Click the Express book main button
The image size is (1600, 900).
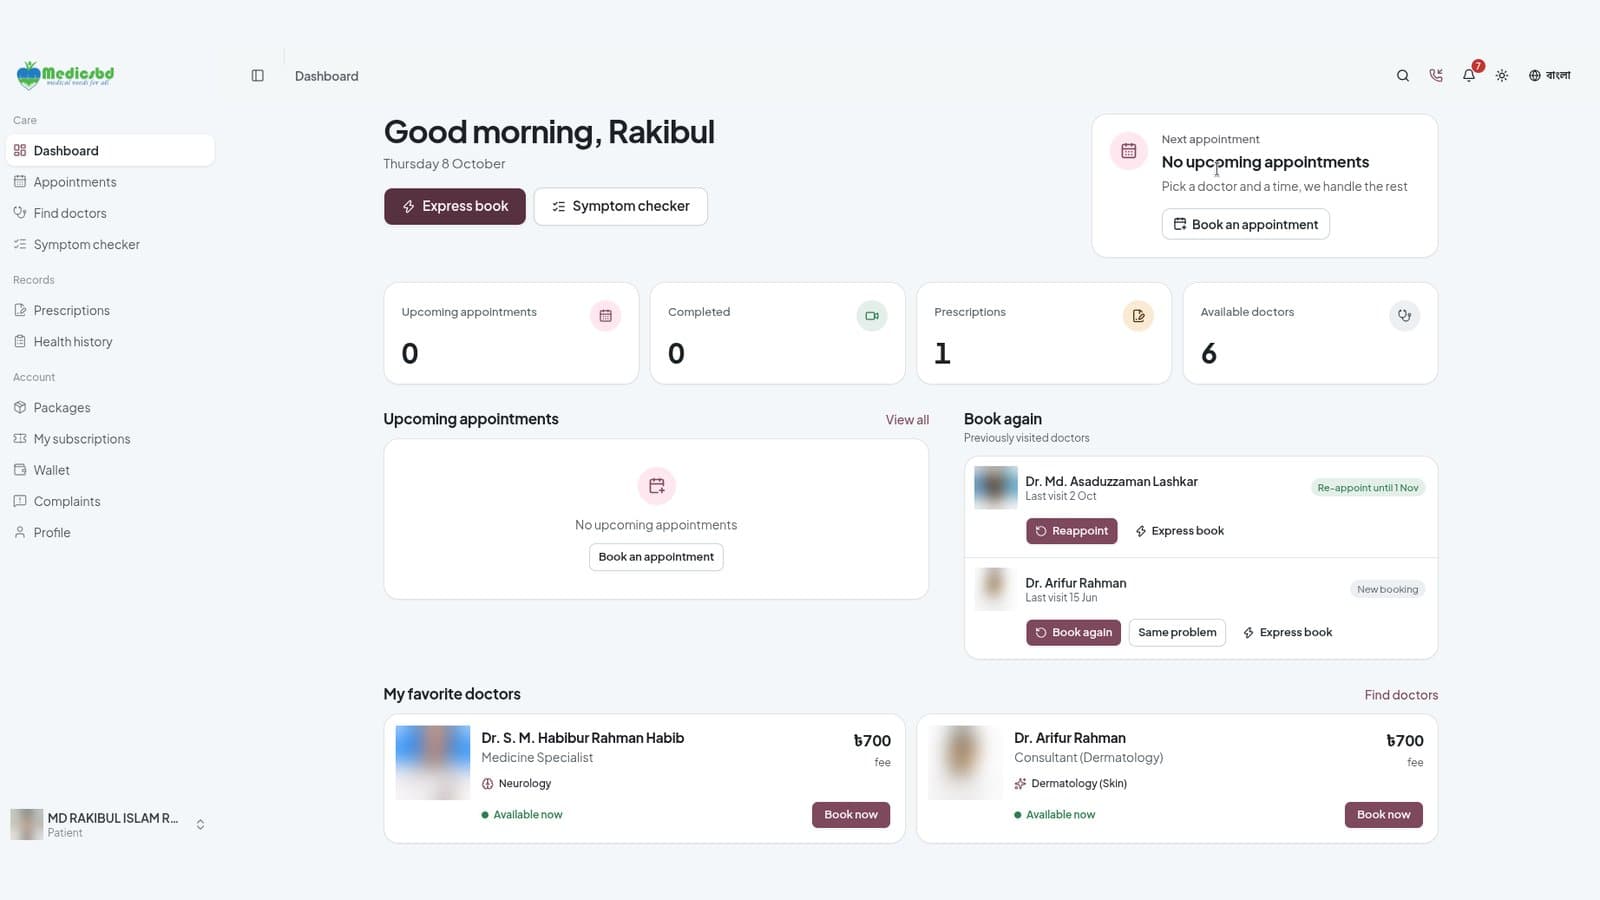click(455, 206)
